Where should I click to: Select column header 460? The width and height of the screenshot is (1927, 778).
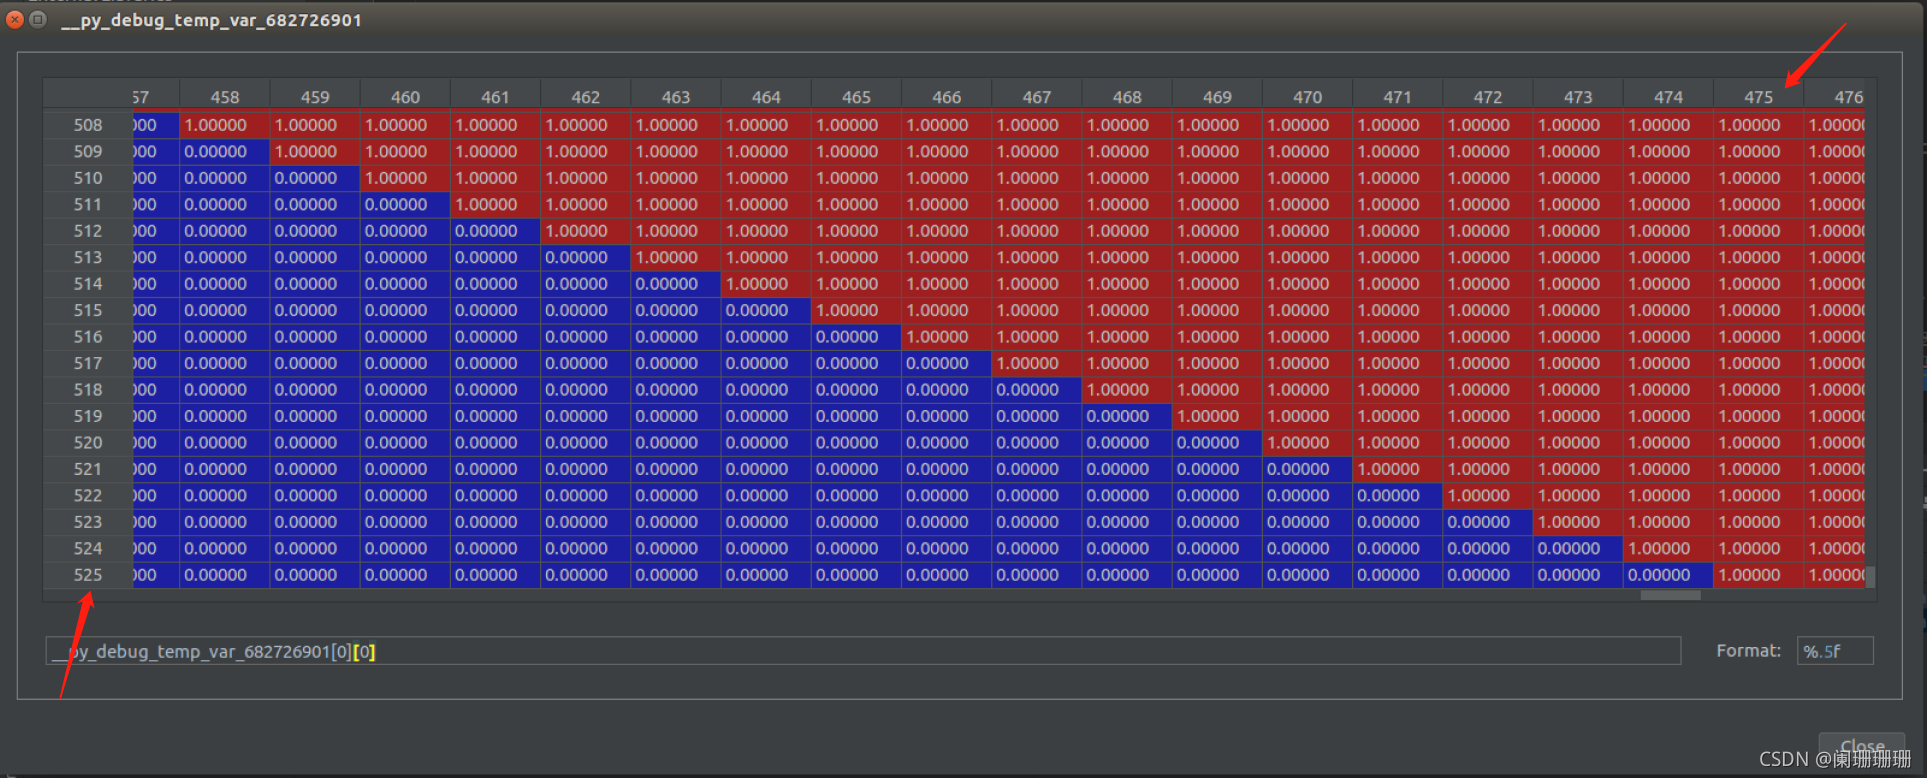click(x=405, y=97)
